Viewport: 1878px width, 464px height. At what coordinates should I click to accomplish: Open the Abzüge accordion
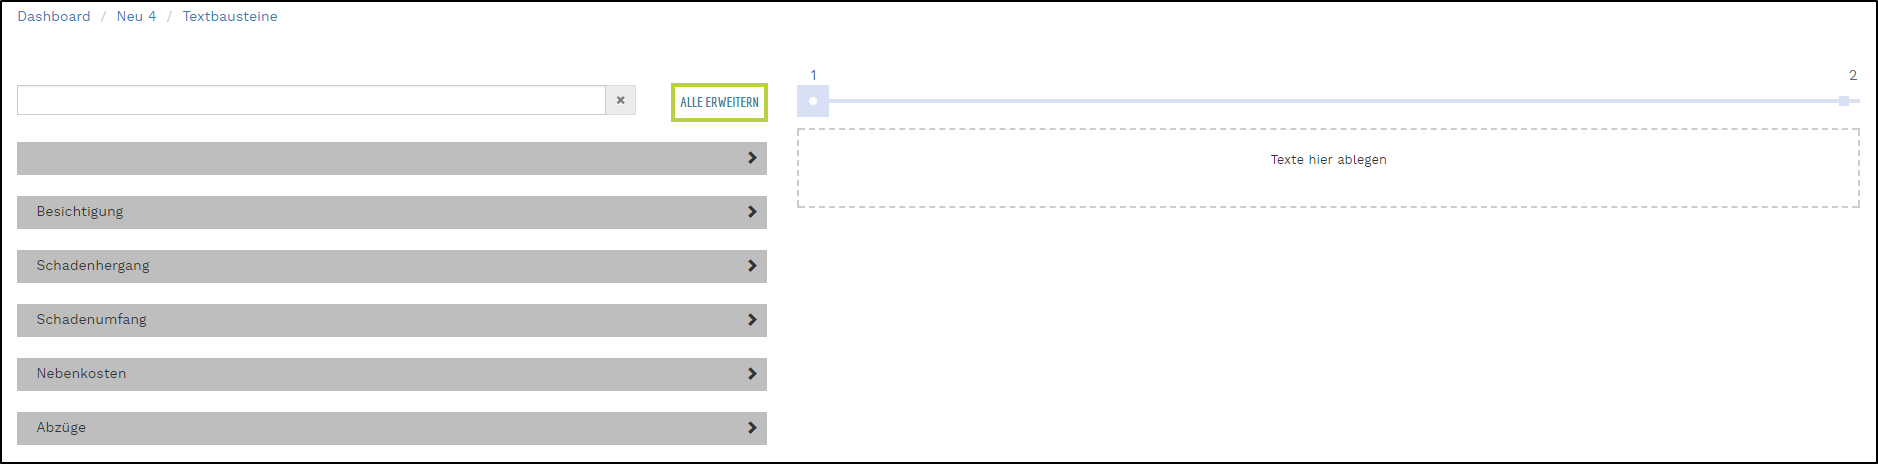[61, 428]
